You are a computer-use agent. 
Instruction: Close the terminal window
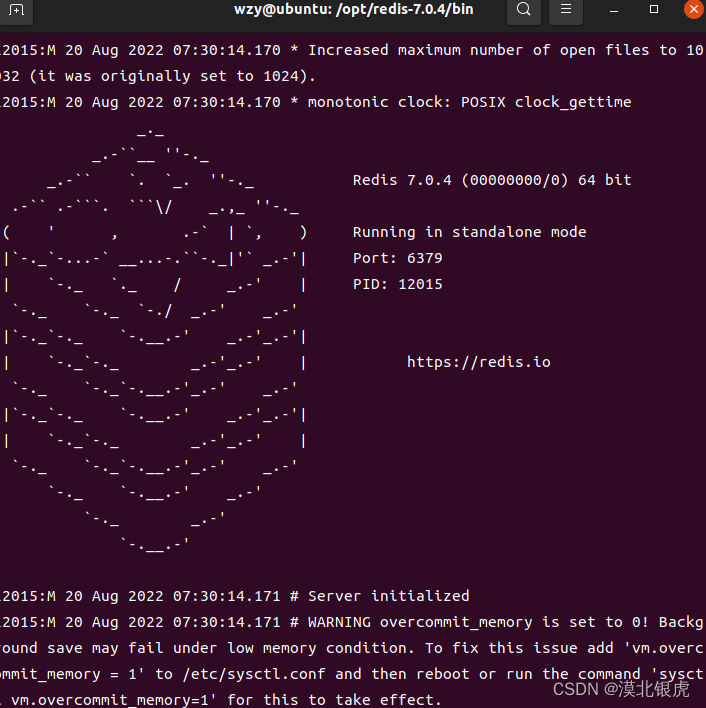tap(694, 9)
